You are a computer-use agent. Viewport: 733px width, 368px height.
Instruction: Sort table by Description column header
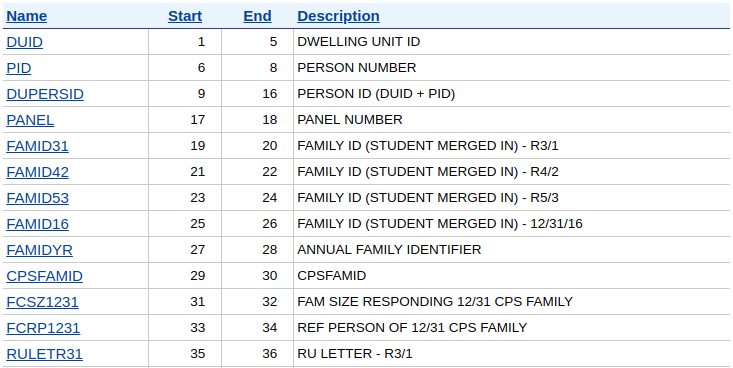click(x=338, y=16)
